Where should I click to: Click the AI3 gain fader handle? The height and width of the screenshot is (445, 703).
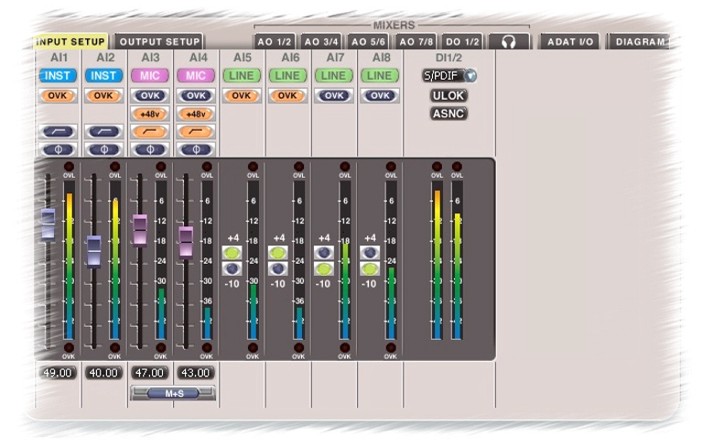click(140, 230)
